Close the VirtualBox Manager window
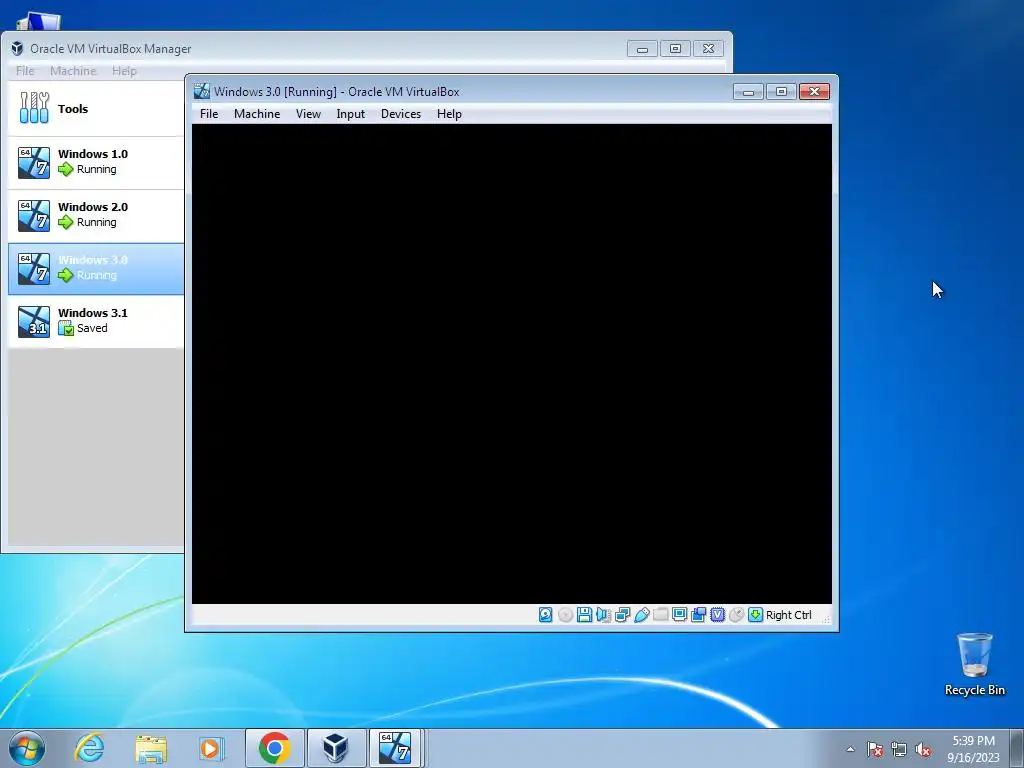Image resolution: width=1024 pixels, height=768 pixels. [709, 49]
